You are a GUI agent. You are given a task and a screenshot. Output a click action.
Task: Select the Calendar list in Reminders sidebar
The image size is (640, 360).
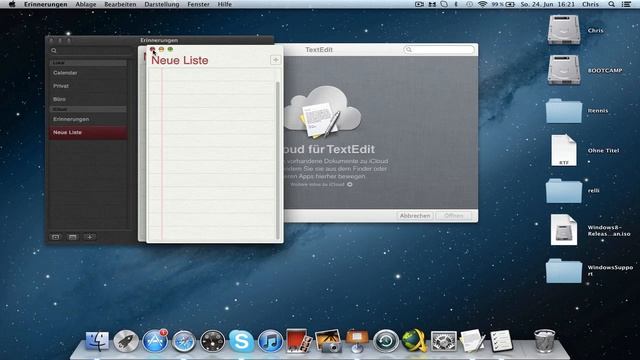88,73
